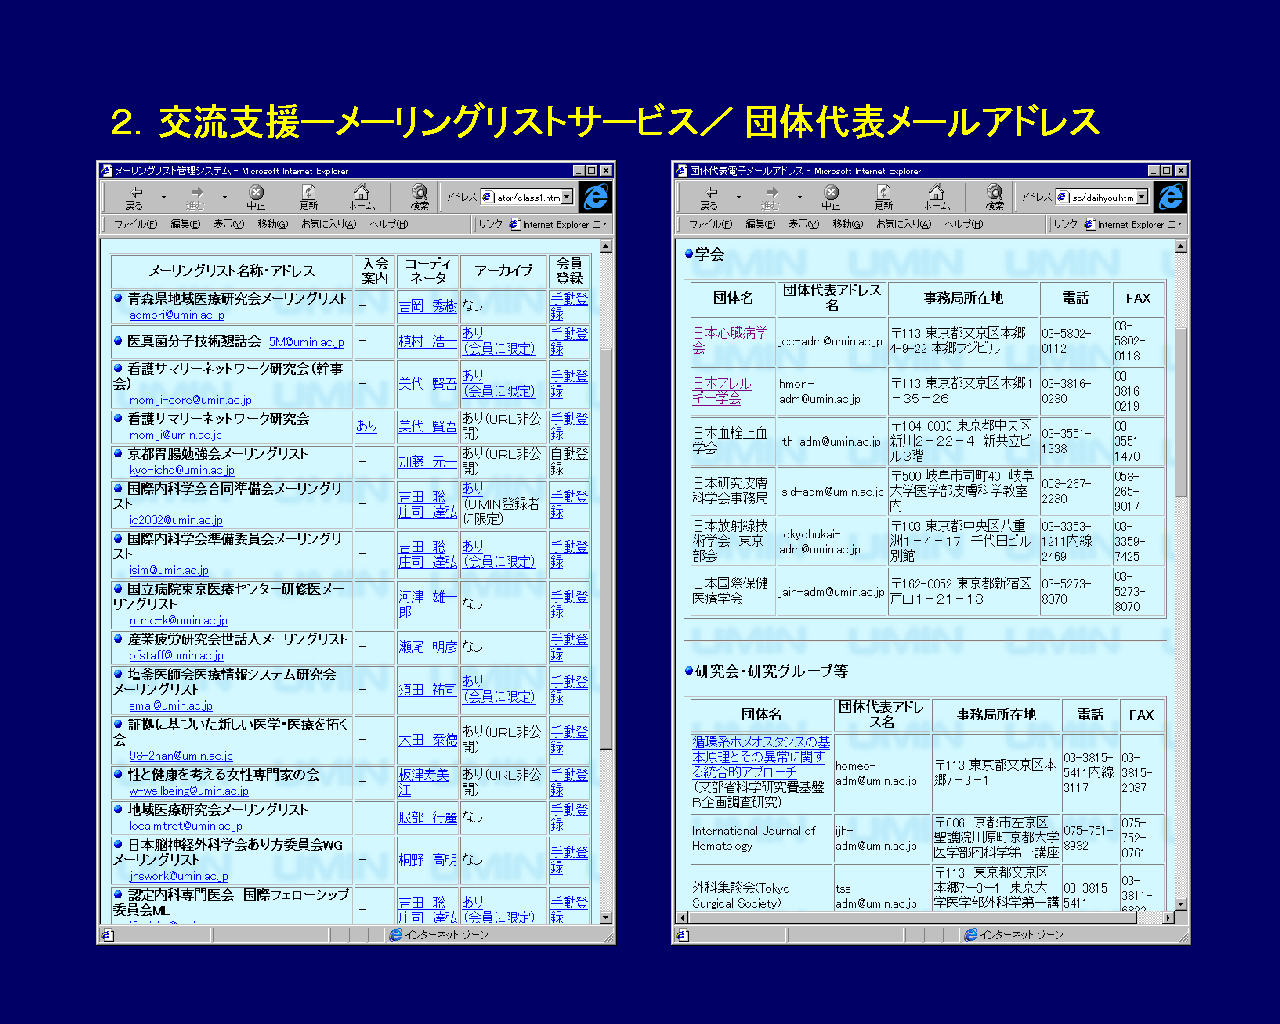Open Search (検索) in right browser toolbar
Screen dimensions: 1280x1024
(995, 196)
